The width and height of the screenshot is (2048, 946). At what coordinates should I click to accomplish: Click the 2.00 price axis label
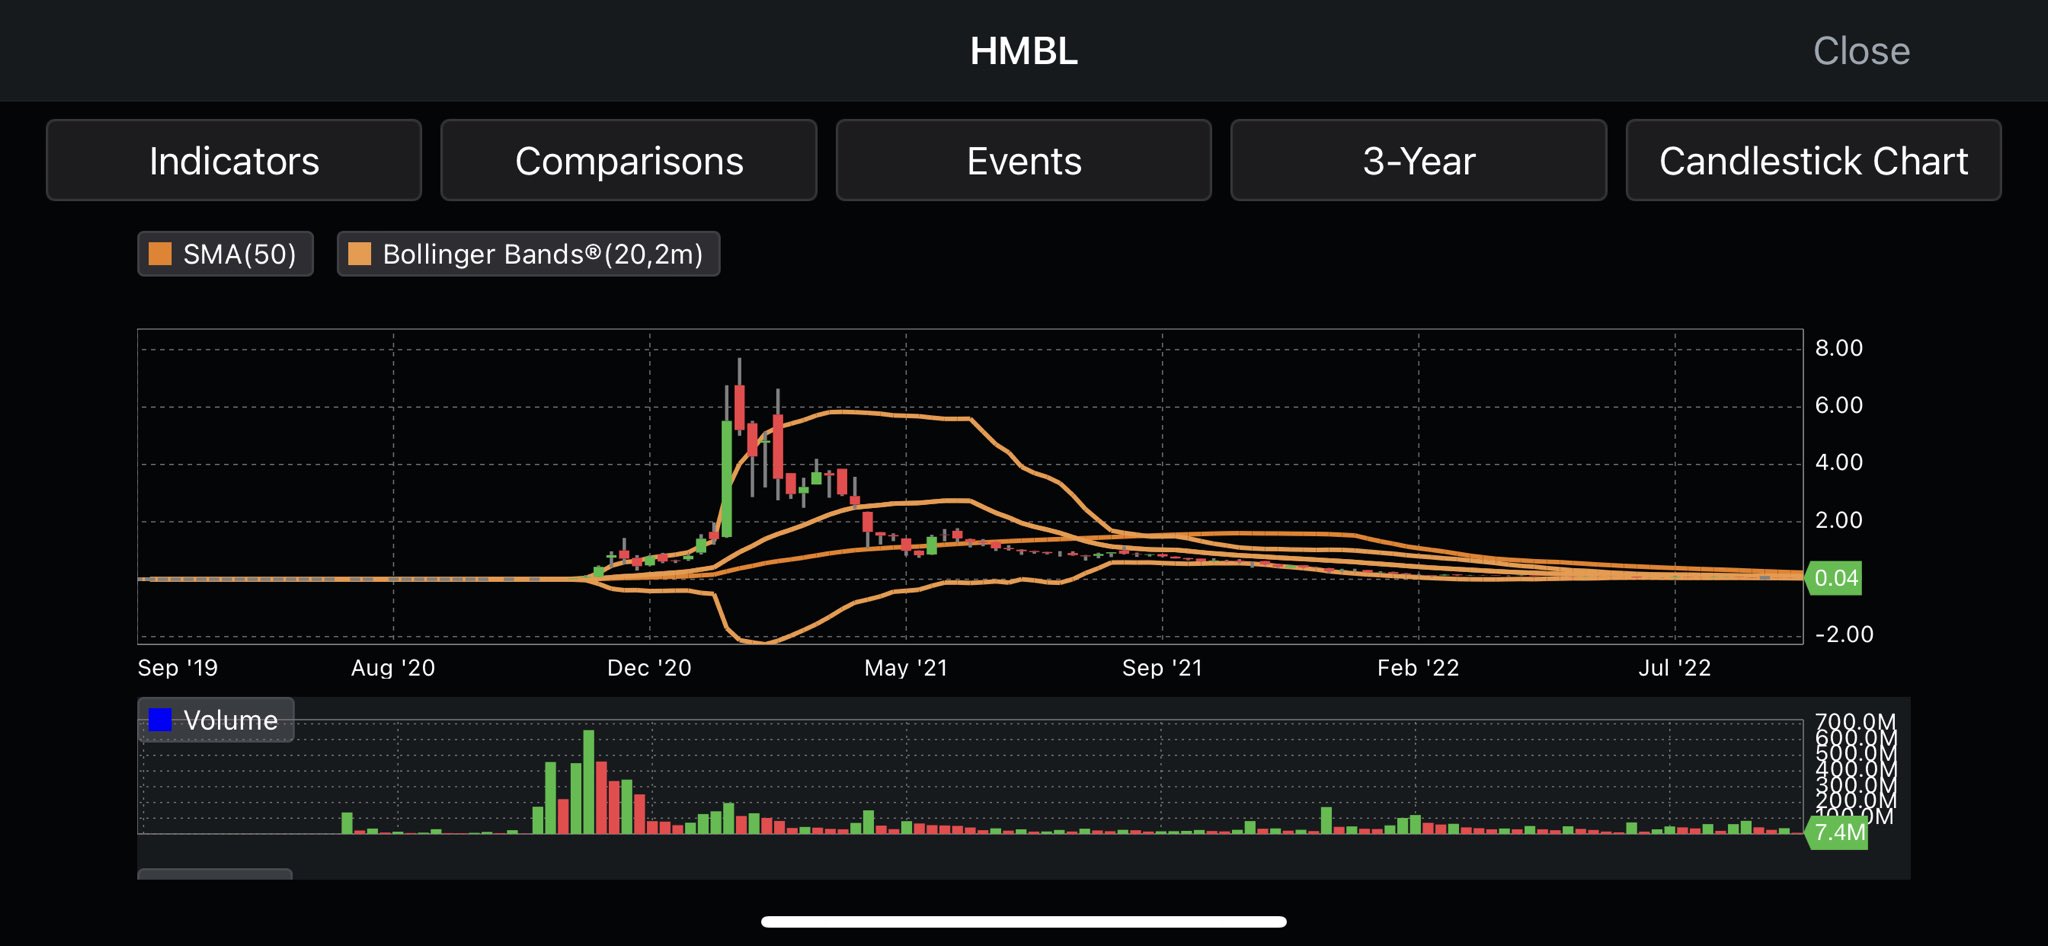[1839, 520]
